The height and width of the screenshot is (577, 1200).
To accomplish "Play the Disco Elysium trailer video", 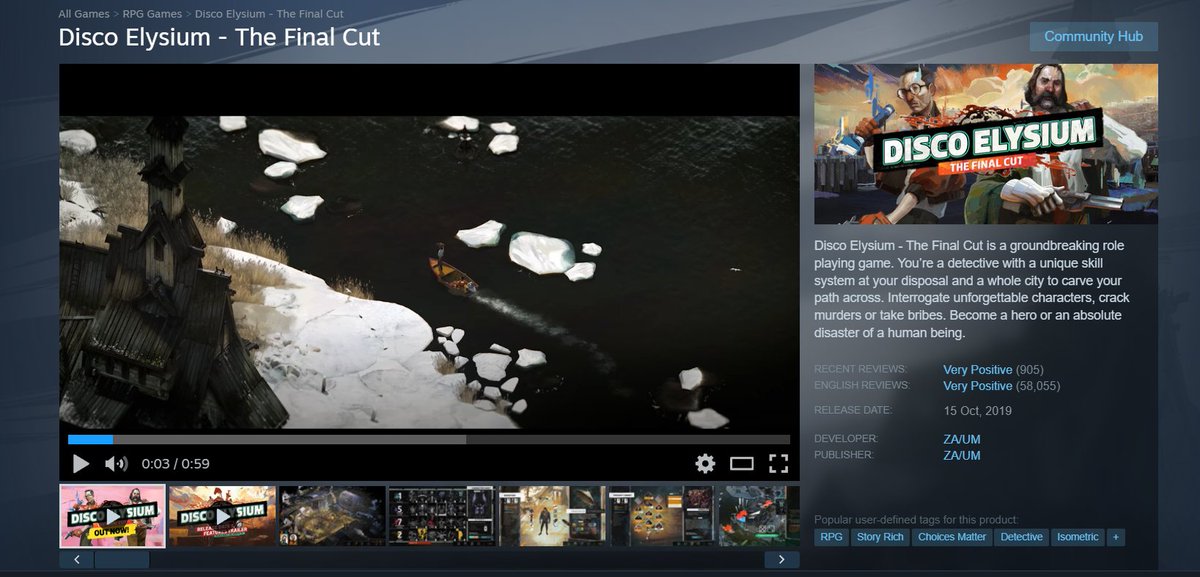I will click(81, 463).
